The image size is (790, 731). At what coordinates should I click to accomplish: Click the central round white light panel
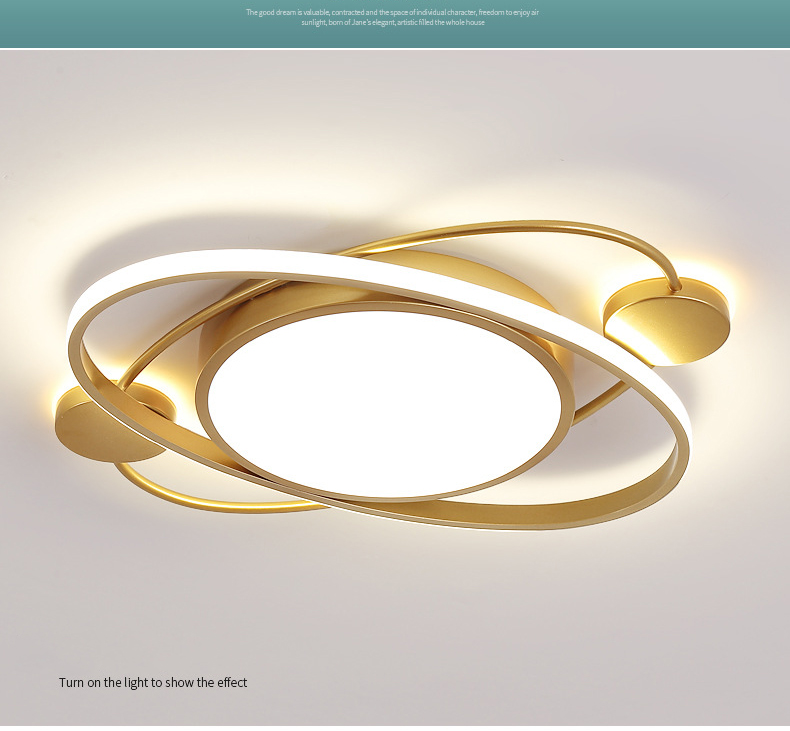(385, 404)
